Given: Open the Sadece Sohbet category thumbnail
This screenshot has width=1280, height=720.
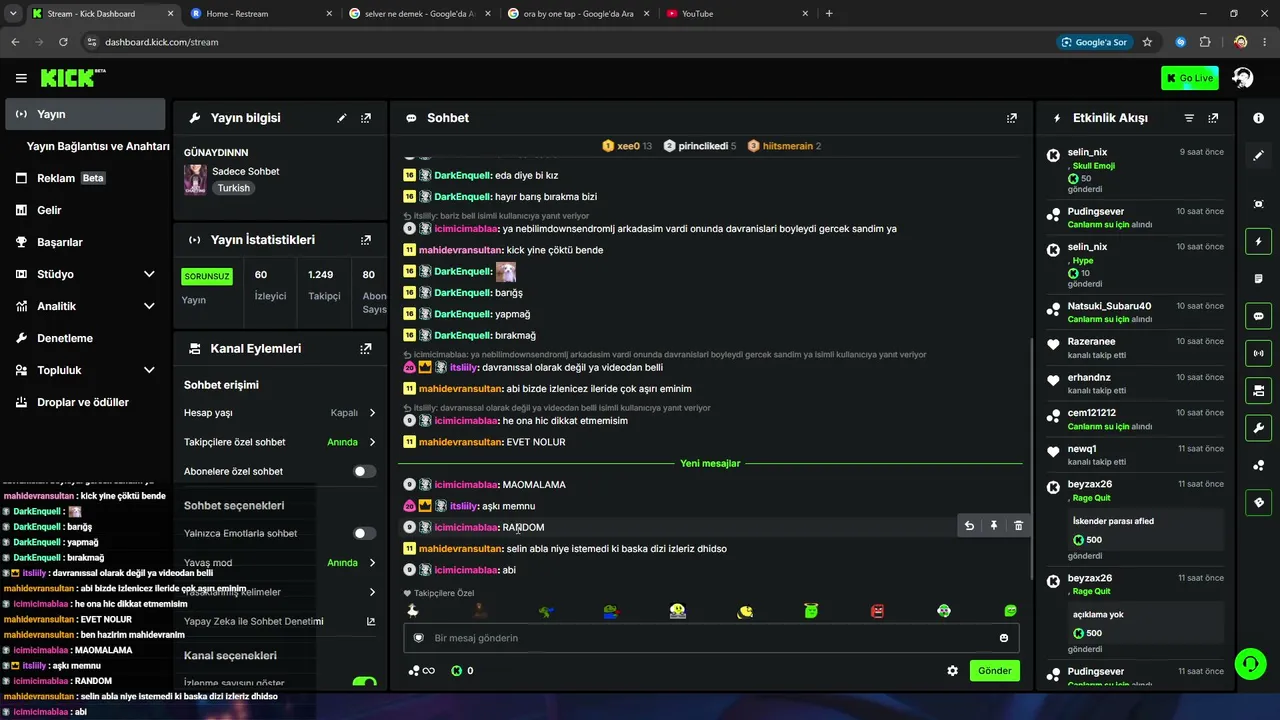Looking at the screenshot, I should [195, 179].
